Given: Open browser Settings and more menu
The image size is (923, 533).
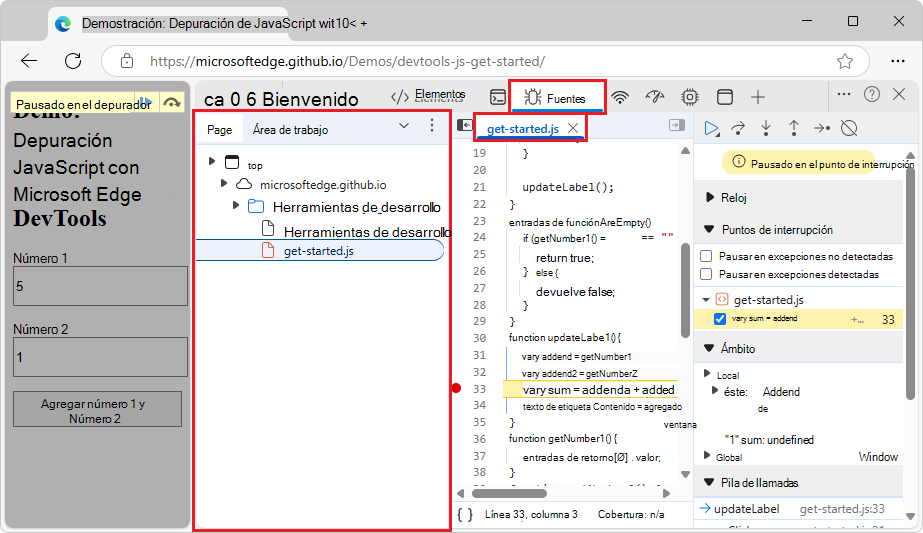Looking at the screenshot, I should tap(898, 61).
